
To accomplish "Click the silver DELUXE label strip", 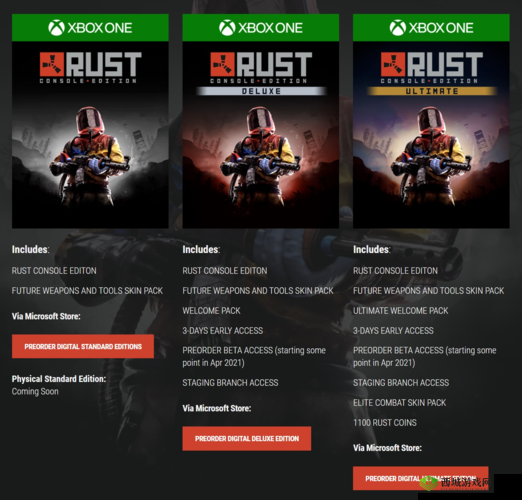I will 261,91.
